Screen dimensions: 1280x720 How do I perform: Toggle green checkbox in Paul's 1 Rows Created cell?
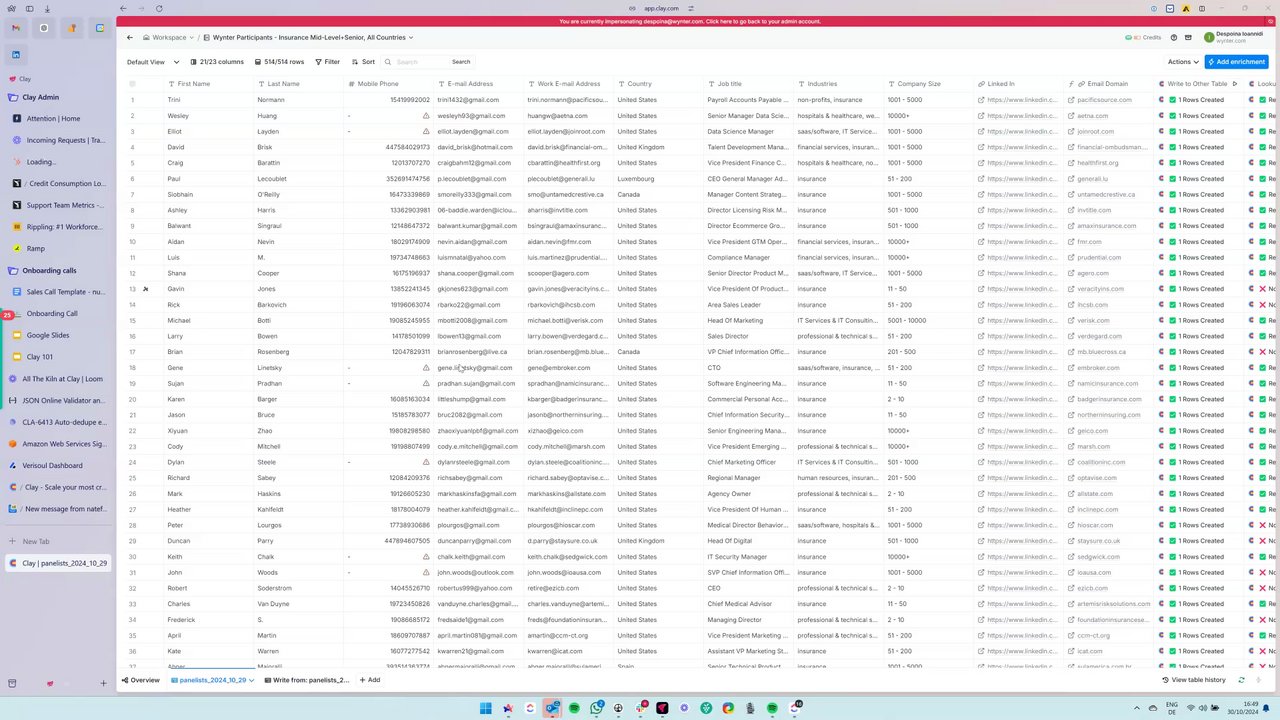pos(1173,179)
